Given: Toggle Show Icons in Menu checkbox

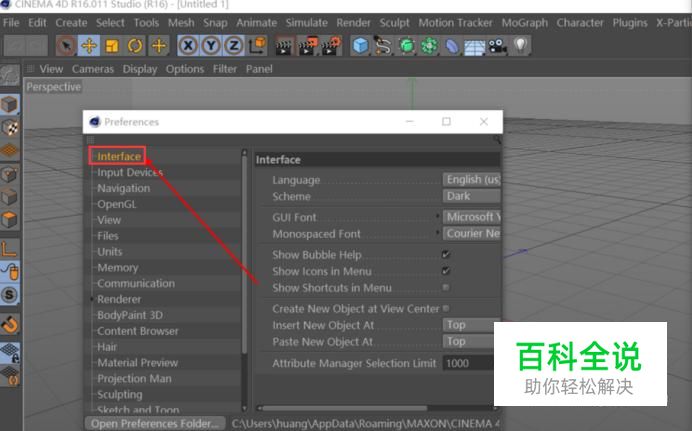Looking at the screenshot, I should click(x=446, y=271).
